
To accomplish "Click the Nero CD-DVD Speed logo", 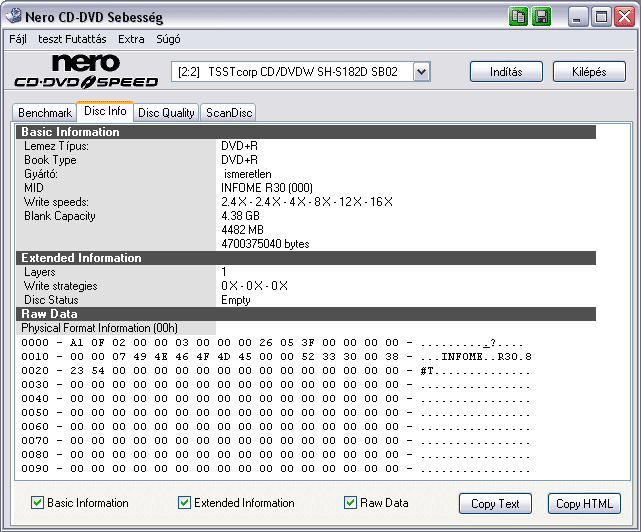I will click(86, 71).
